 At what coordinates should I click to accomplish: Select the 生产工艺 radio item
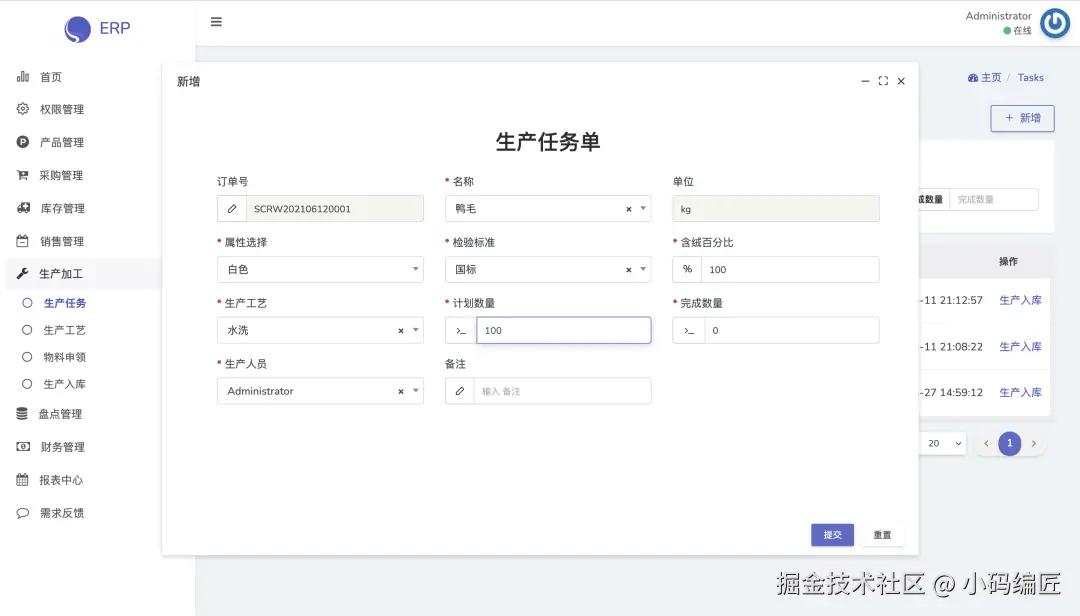click(x=28, y=330)
